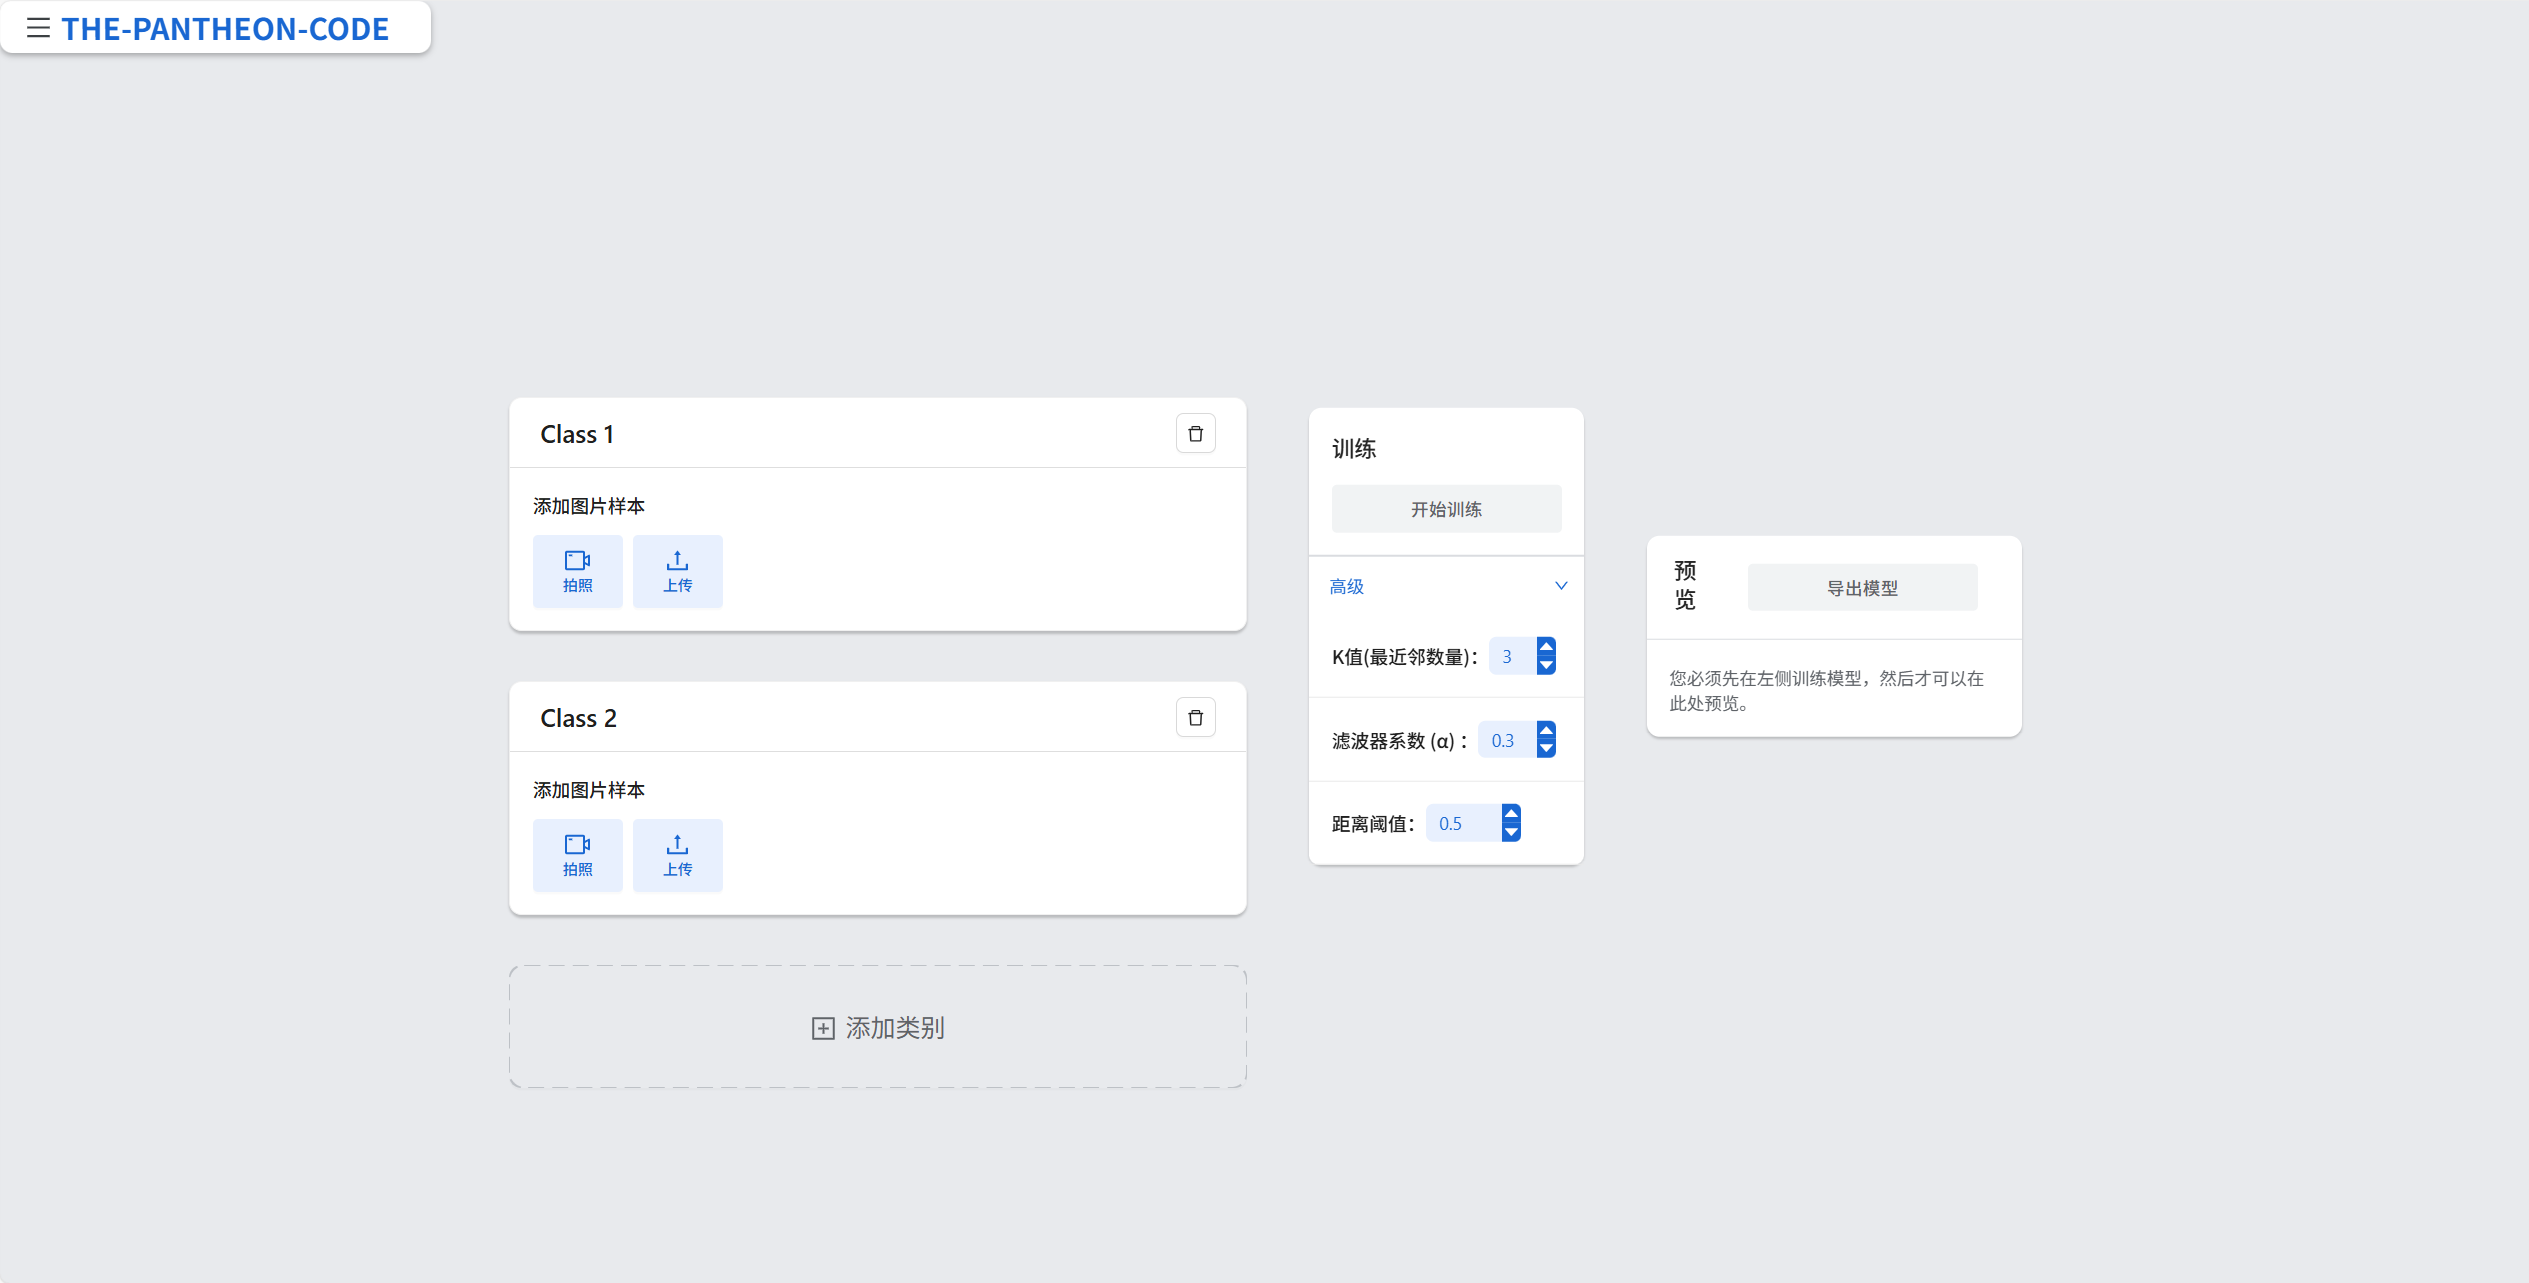Focus the K value input field
The image size is (2529, 1283).
pos(1510,657)
